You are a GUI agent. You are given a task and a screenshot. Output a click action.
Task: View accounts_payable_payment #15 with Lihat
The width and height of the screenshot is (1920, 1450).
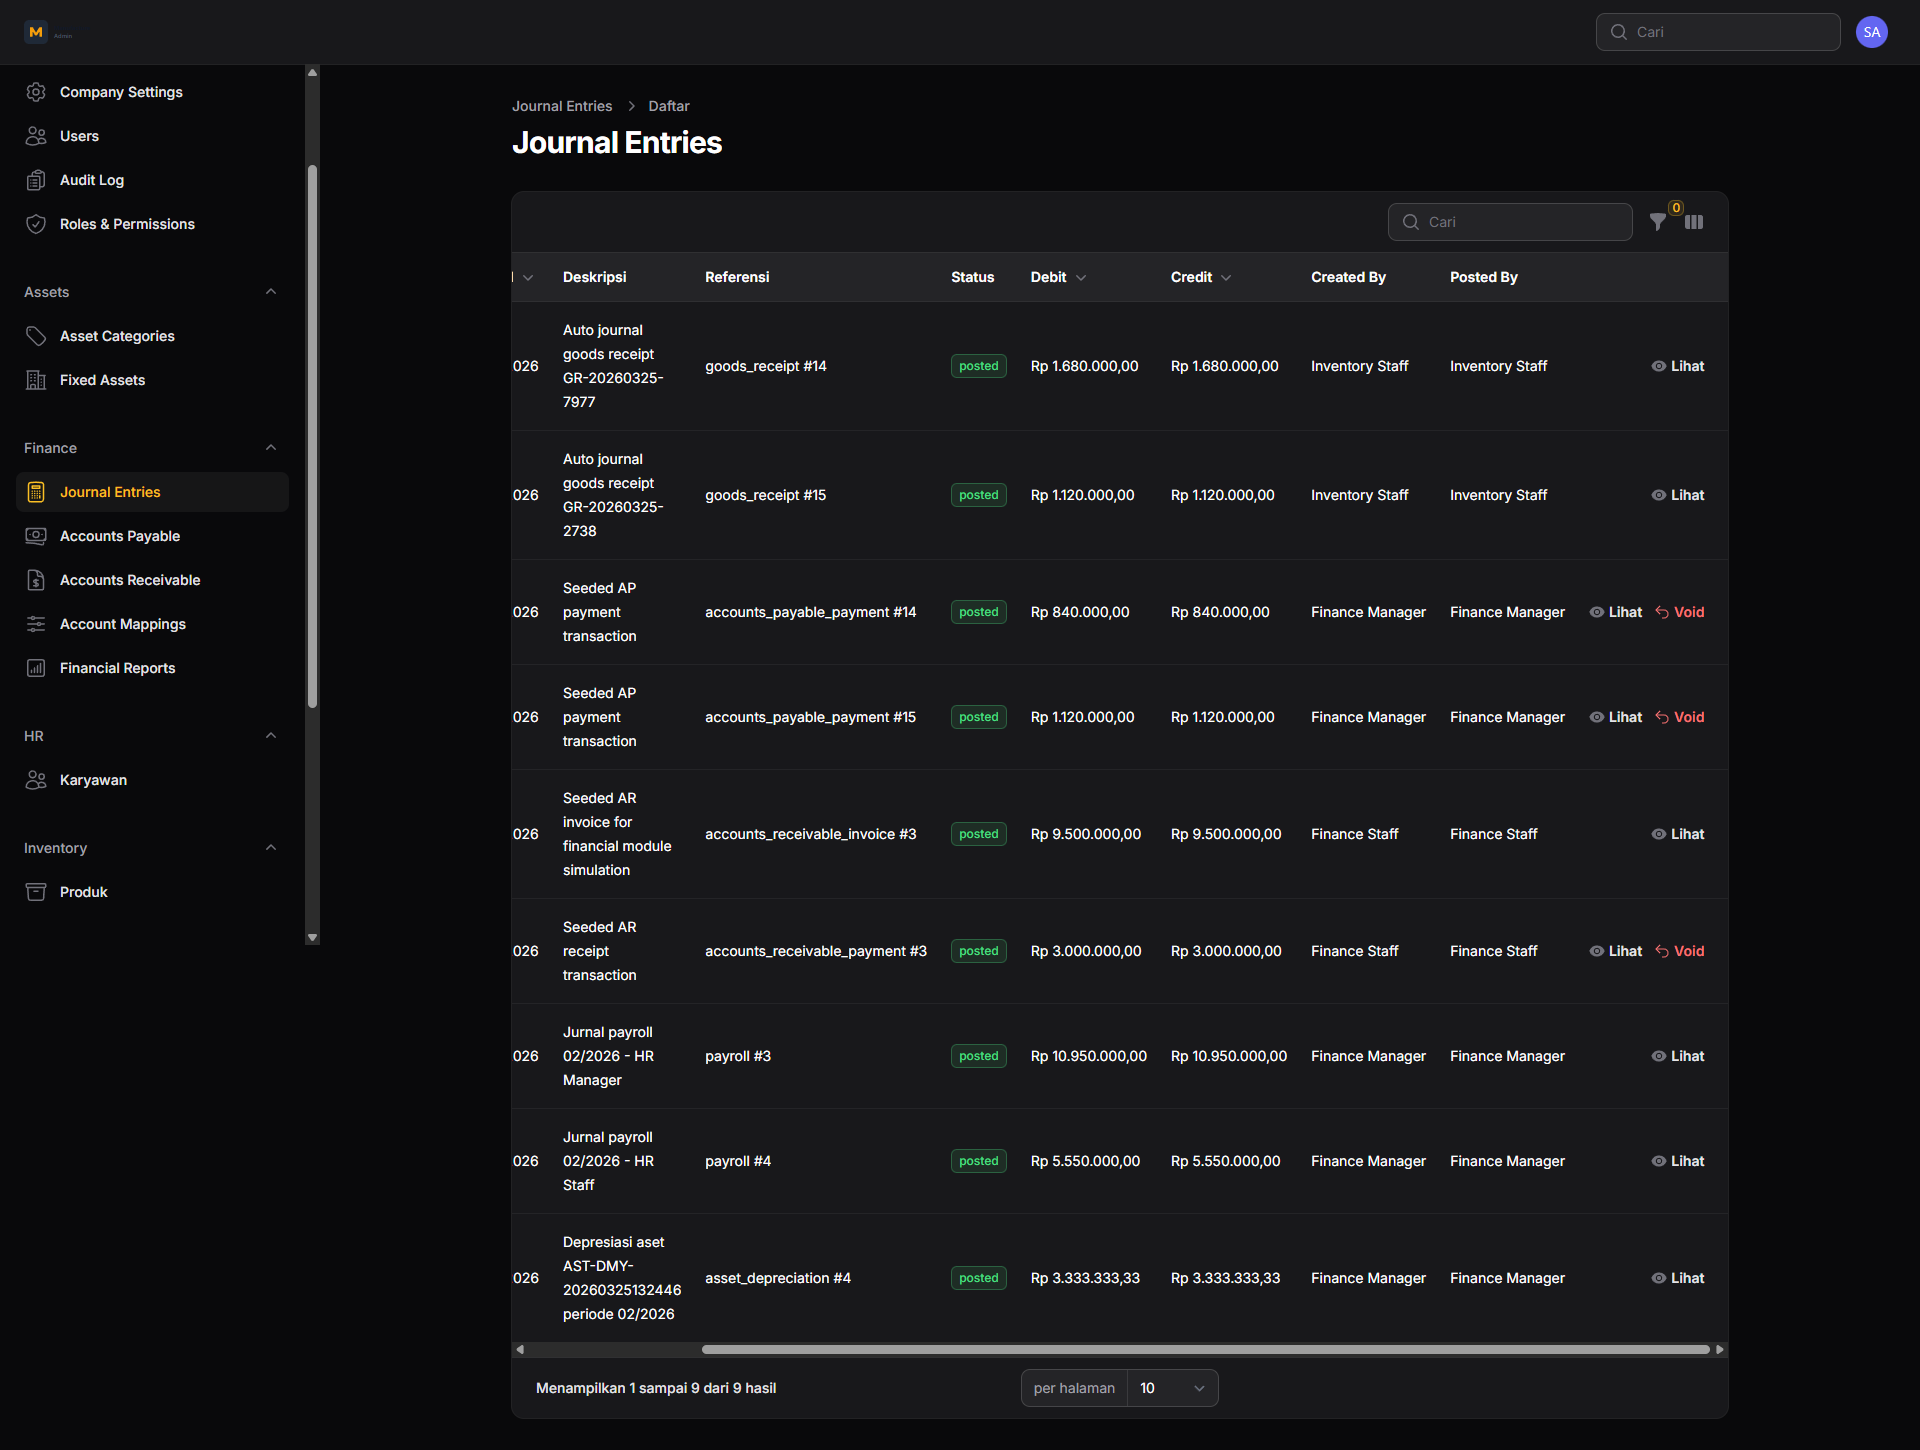point(1616,717)
